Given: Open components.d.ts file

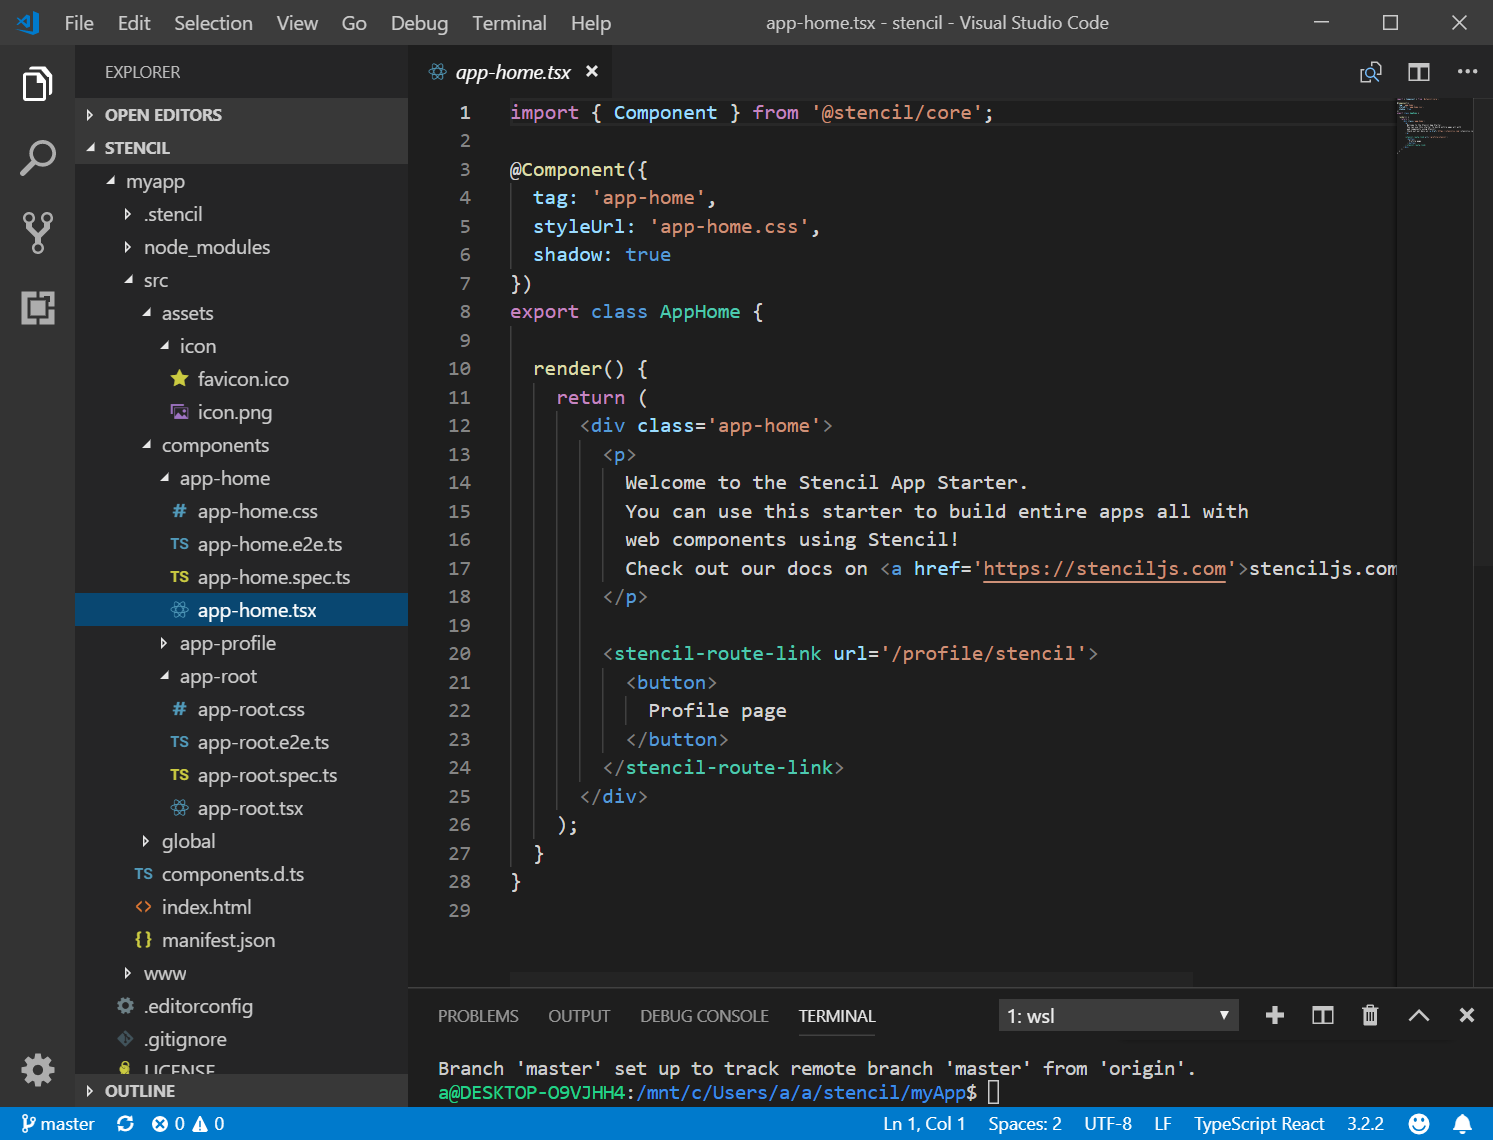Looking at the screenshot, I should click(x=241, y=874).
